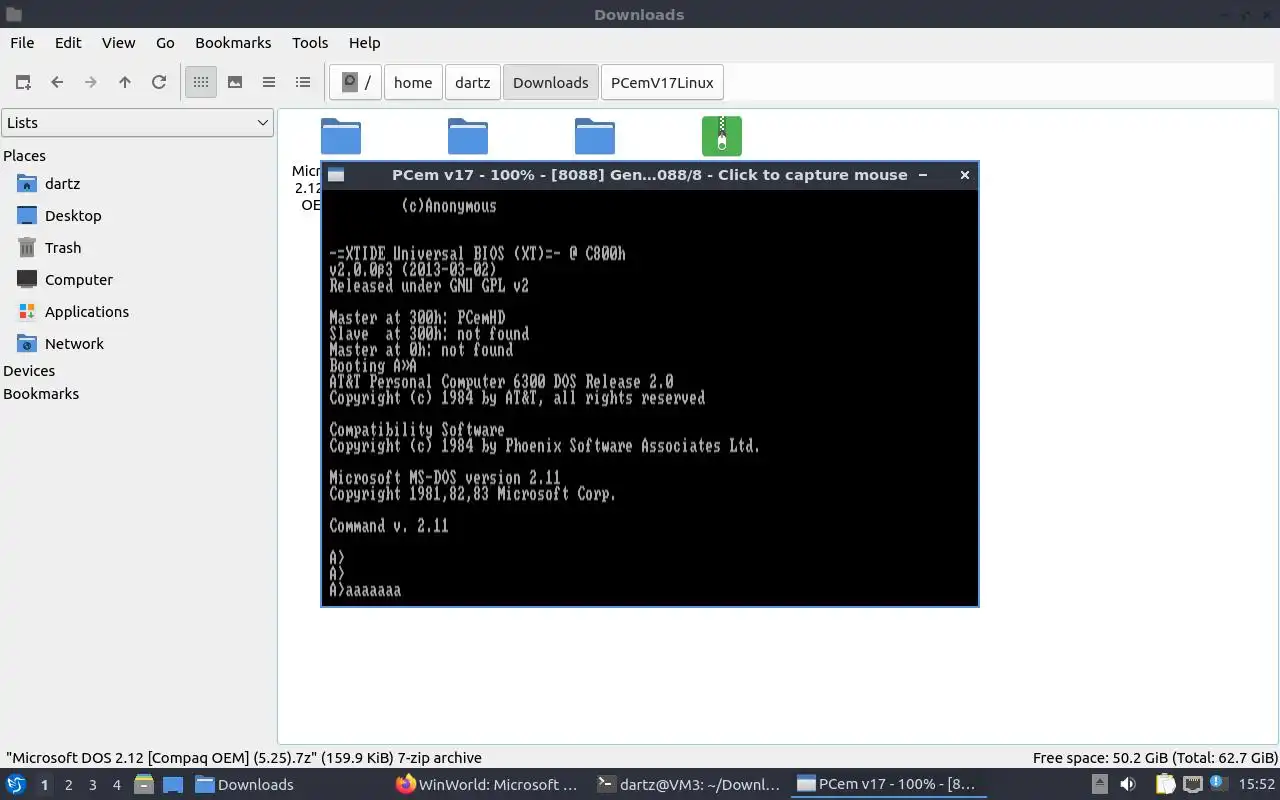Click the show desktop panel icon
This screenshot has height=800, width=1280.
click(173, 785)
